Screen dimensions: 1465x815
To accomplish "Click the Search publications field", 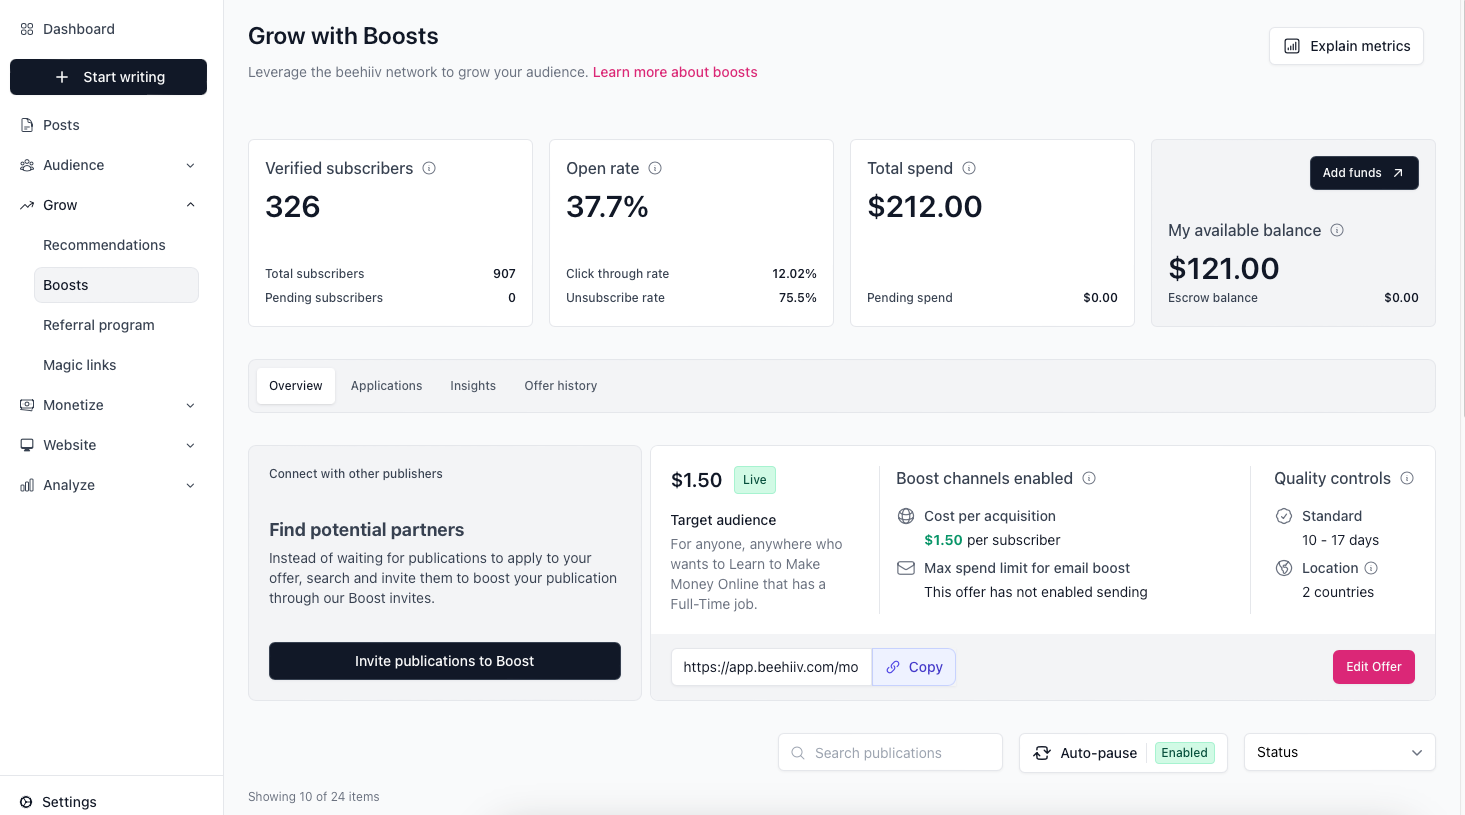I will [x=890, y=753].
